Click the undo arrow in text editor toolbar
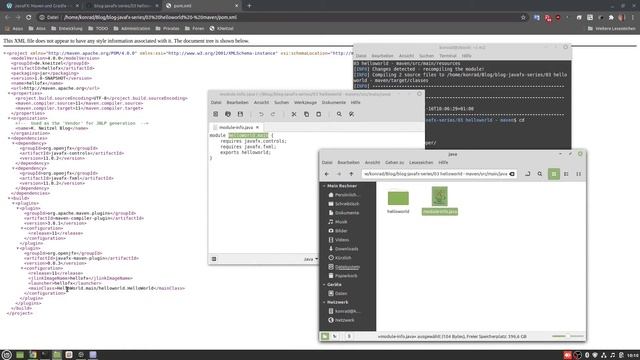This screenshot has width=640, height=360. point(261,114)
